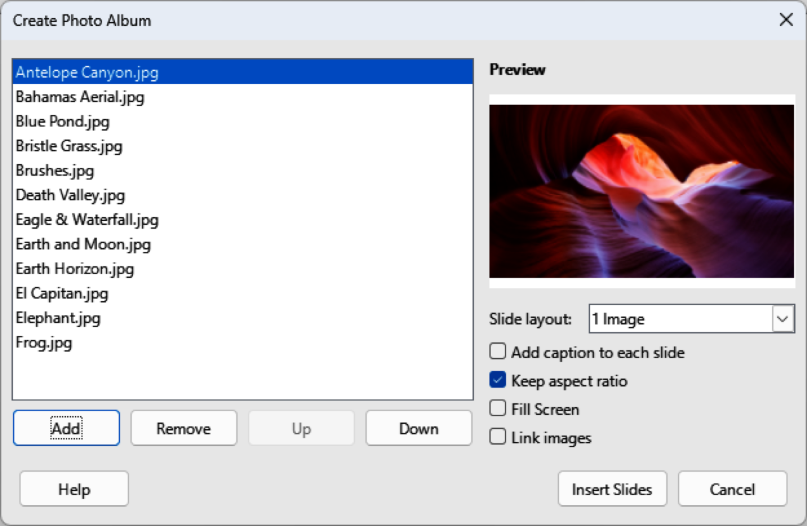The width and height of the screenshot is (807, 526).
Task: Open the Slide layout dropdown arrow
Action: tap(782, 319)
